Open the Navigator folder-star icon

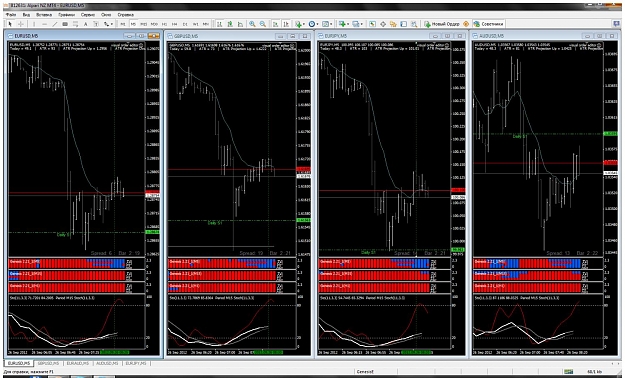click(x=393, y=24)
